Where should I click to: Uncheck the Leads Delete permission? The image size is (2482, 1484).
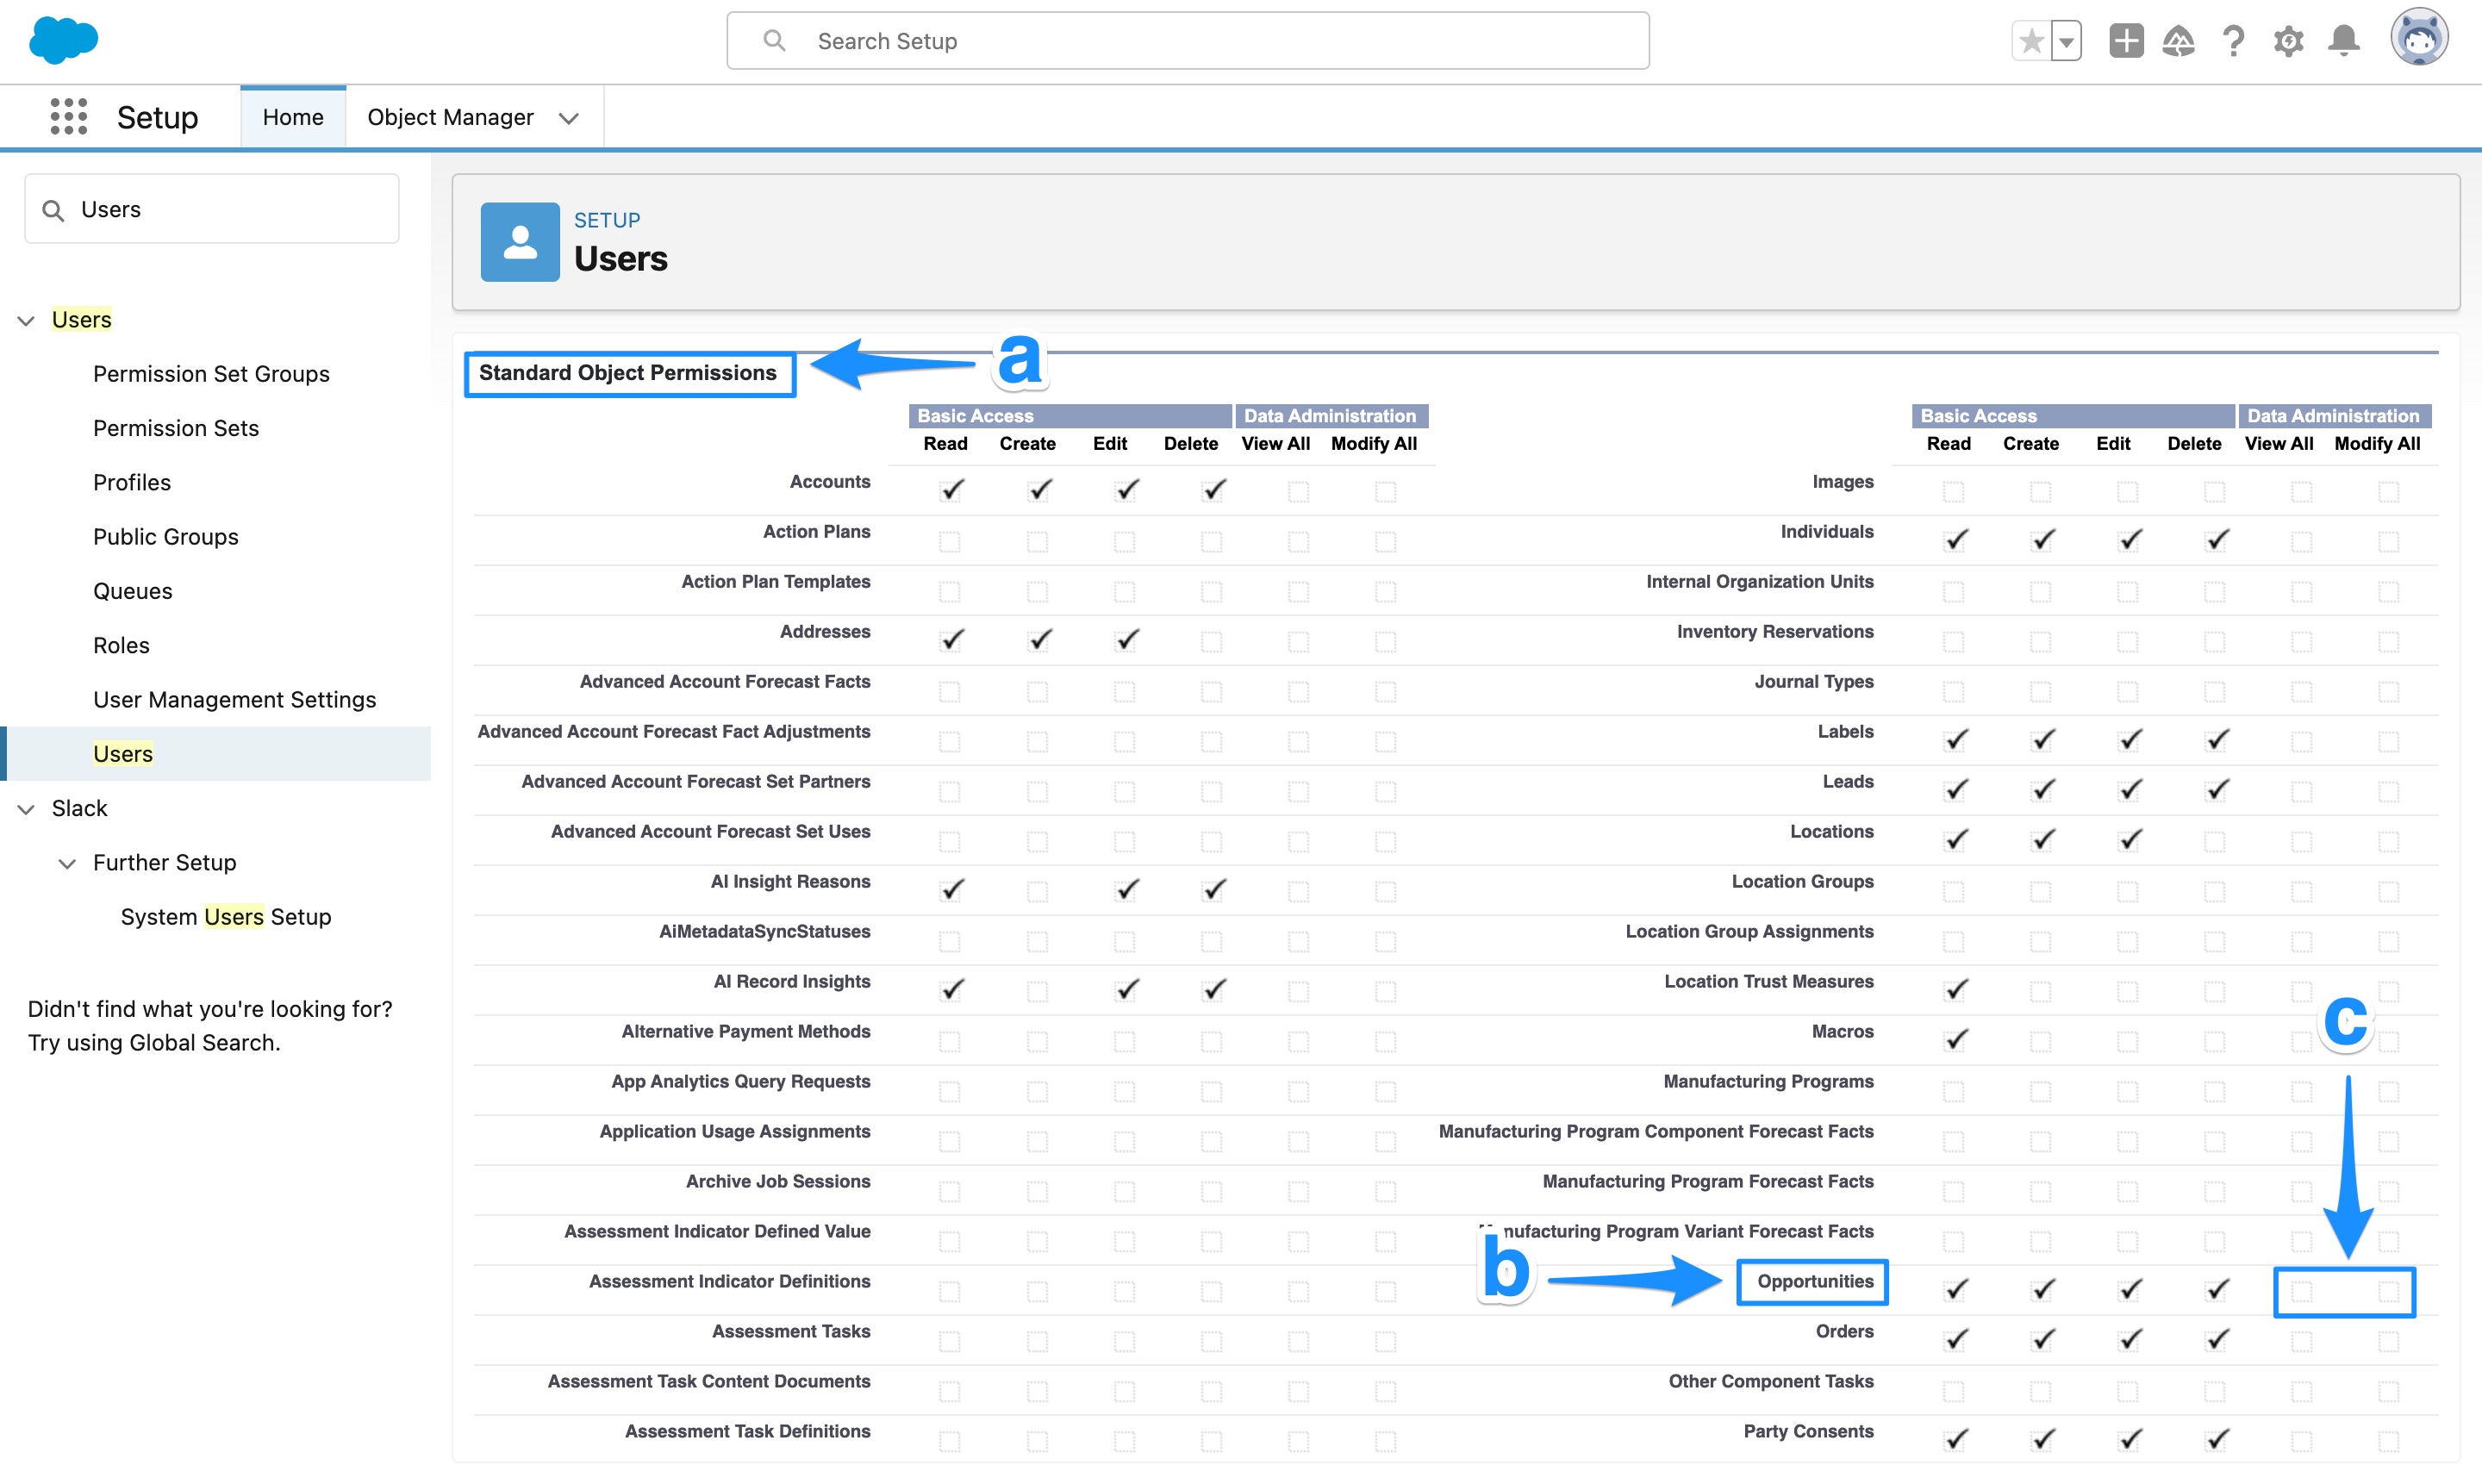2216,789
